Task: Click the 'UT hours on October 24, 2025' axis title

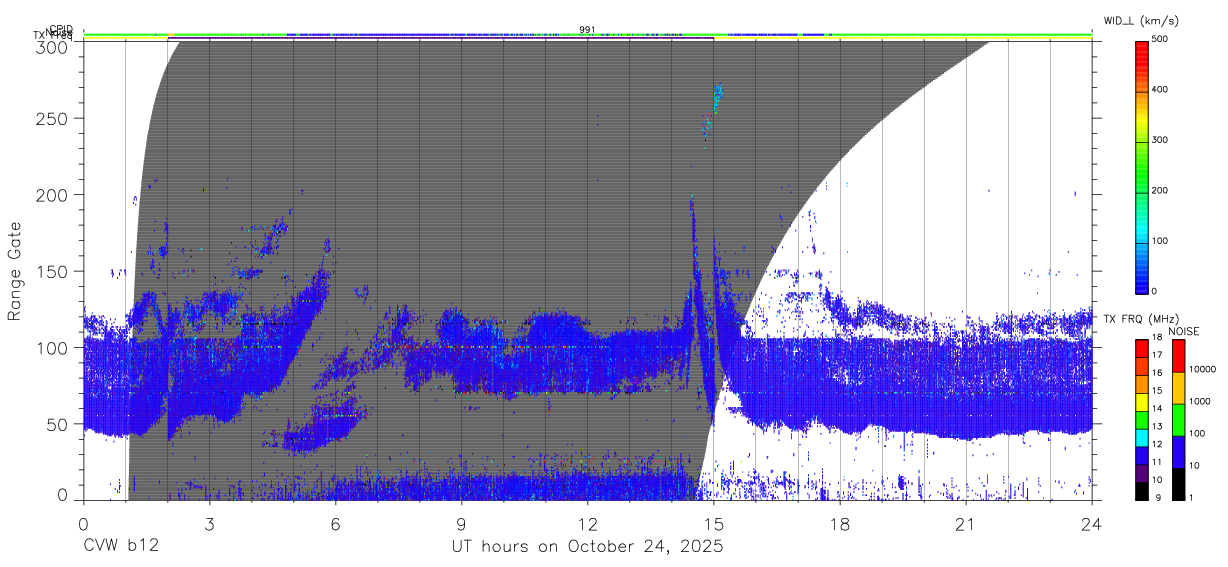Action: click(x=587, y=547)
